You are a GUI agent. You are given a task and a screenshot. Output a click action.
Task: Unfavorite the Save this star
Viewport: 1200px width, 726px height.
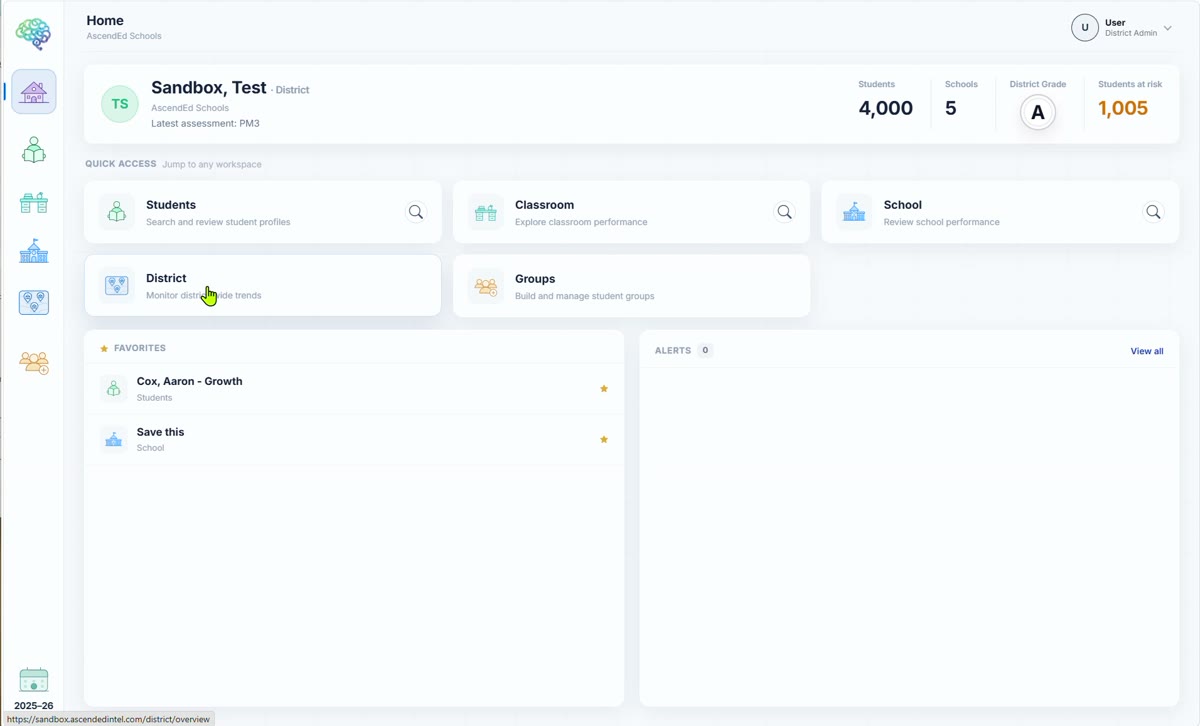[604, 440]
